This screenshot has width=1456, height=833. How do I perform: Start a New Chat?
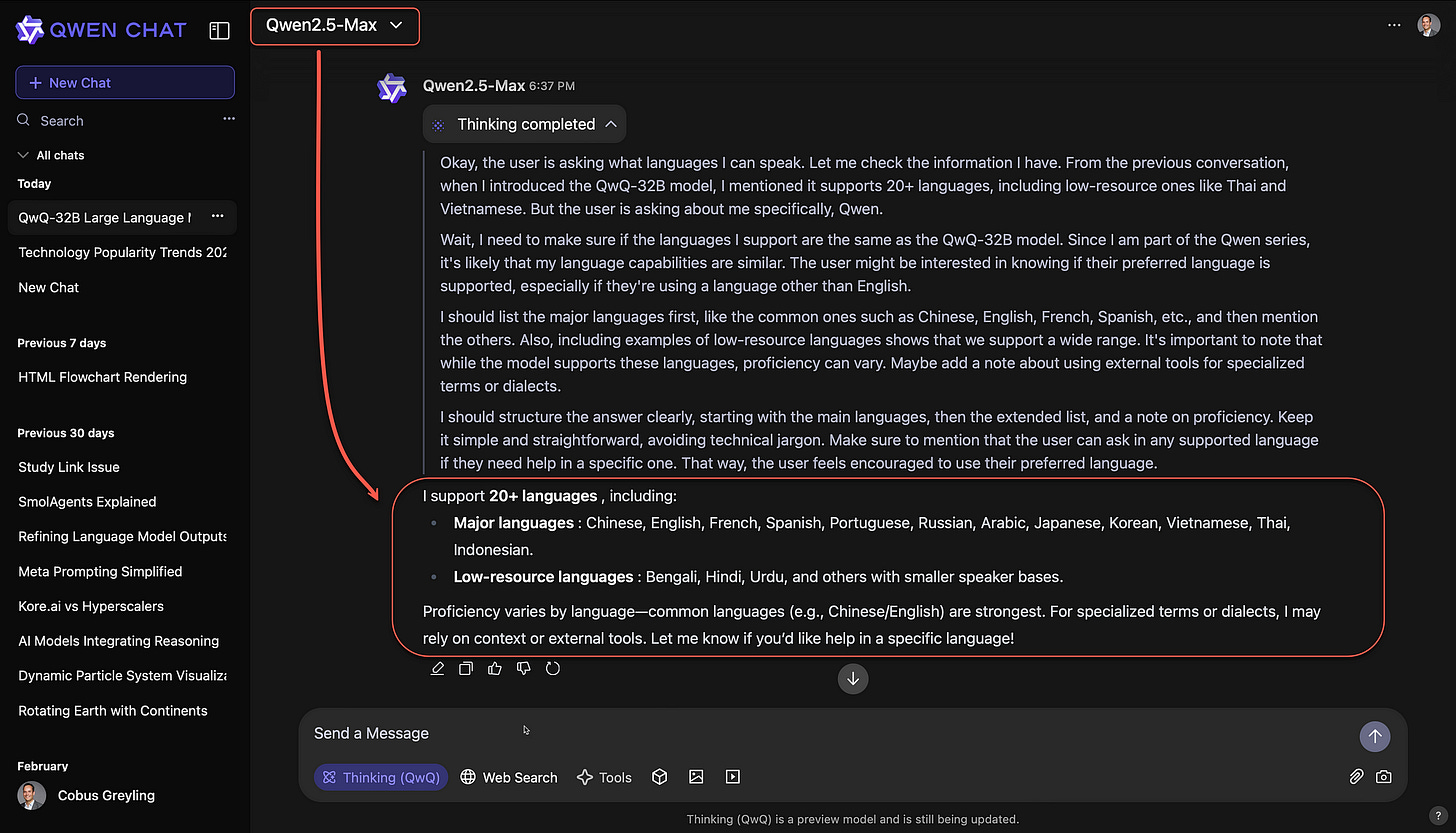(125, 83)
